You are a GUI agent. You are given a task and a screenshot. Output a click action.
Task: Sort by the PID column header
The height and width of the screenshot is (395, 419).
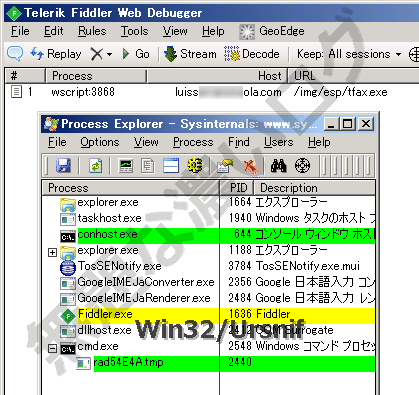pos(237,188)
